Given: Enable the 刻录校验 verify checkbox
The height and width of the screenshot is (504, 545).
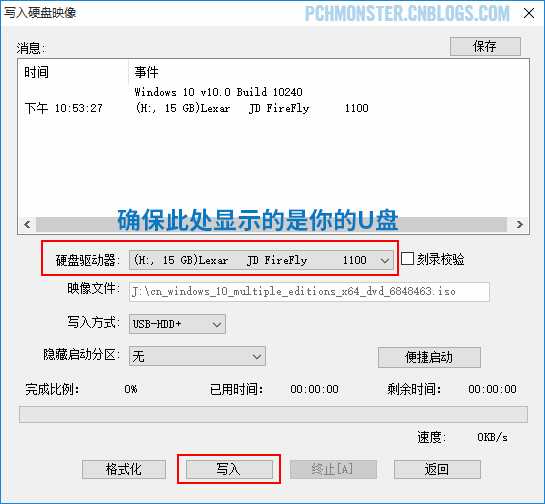Looking at the screenshot, I should pos(407,259).
